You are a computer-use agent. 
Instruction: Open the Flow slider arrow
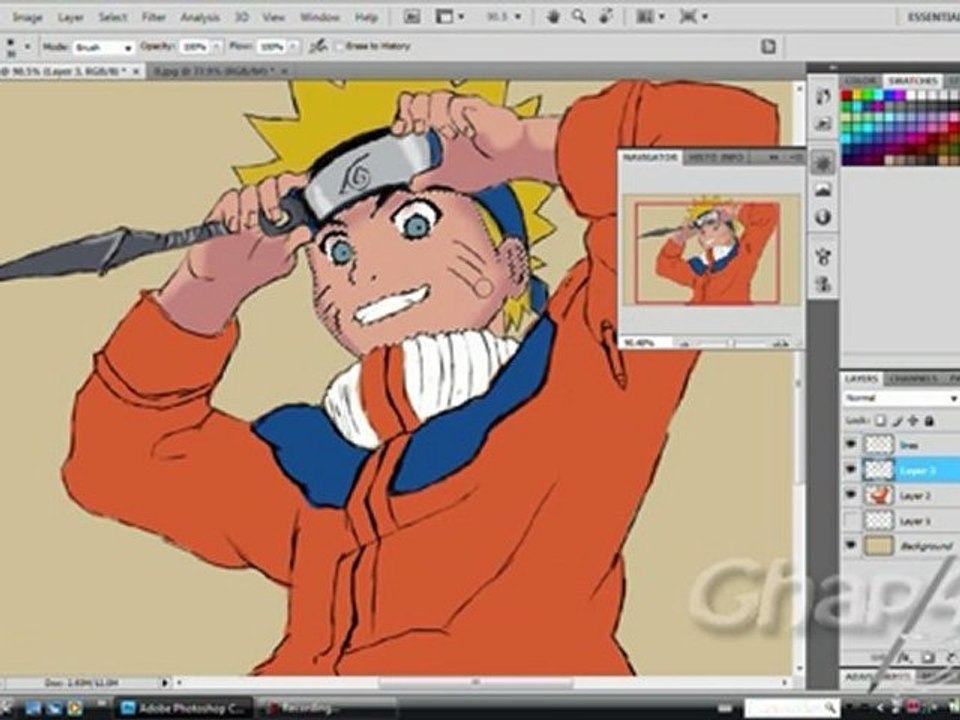coord(293,47)
